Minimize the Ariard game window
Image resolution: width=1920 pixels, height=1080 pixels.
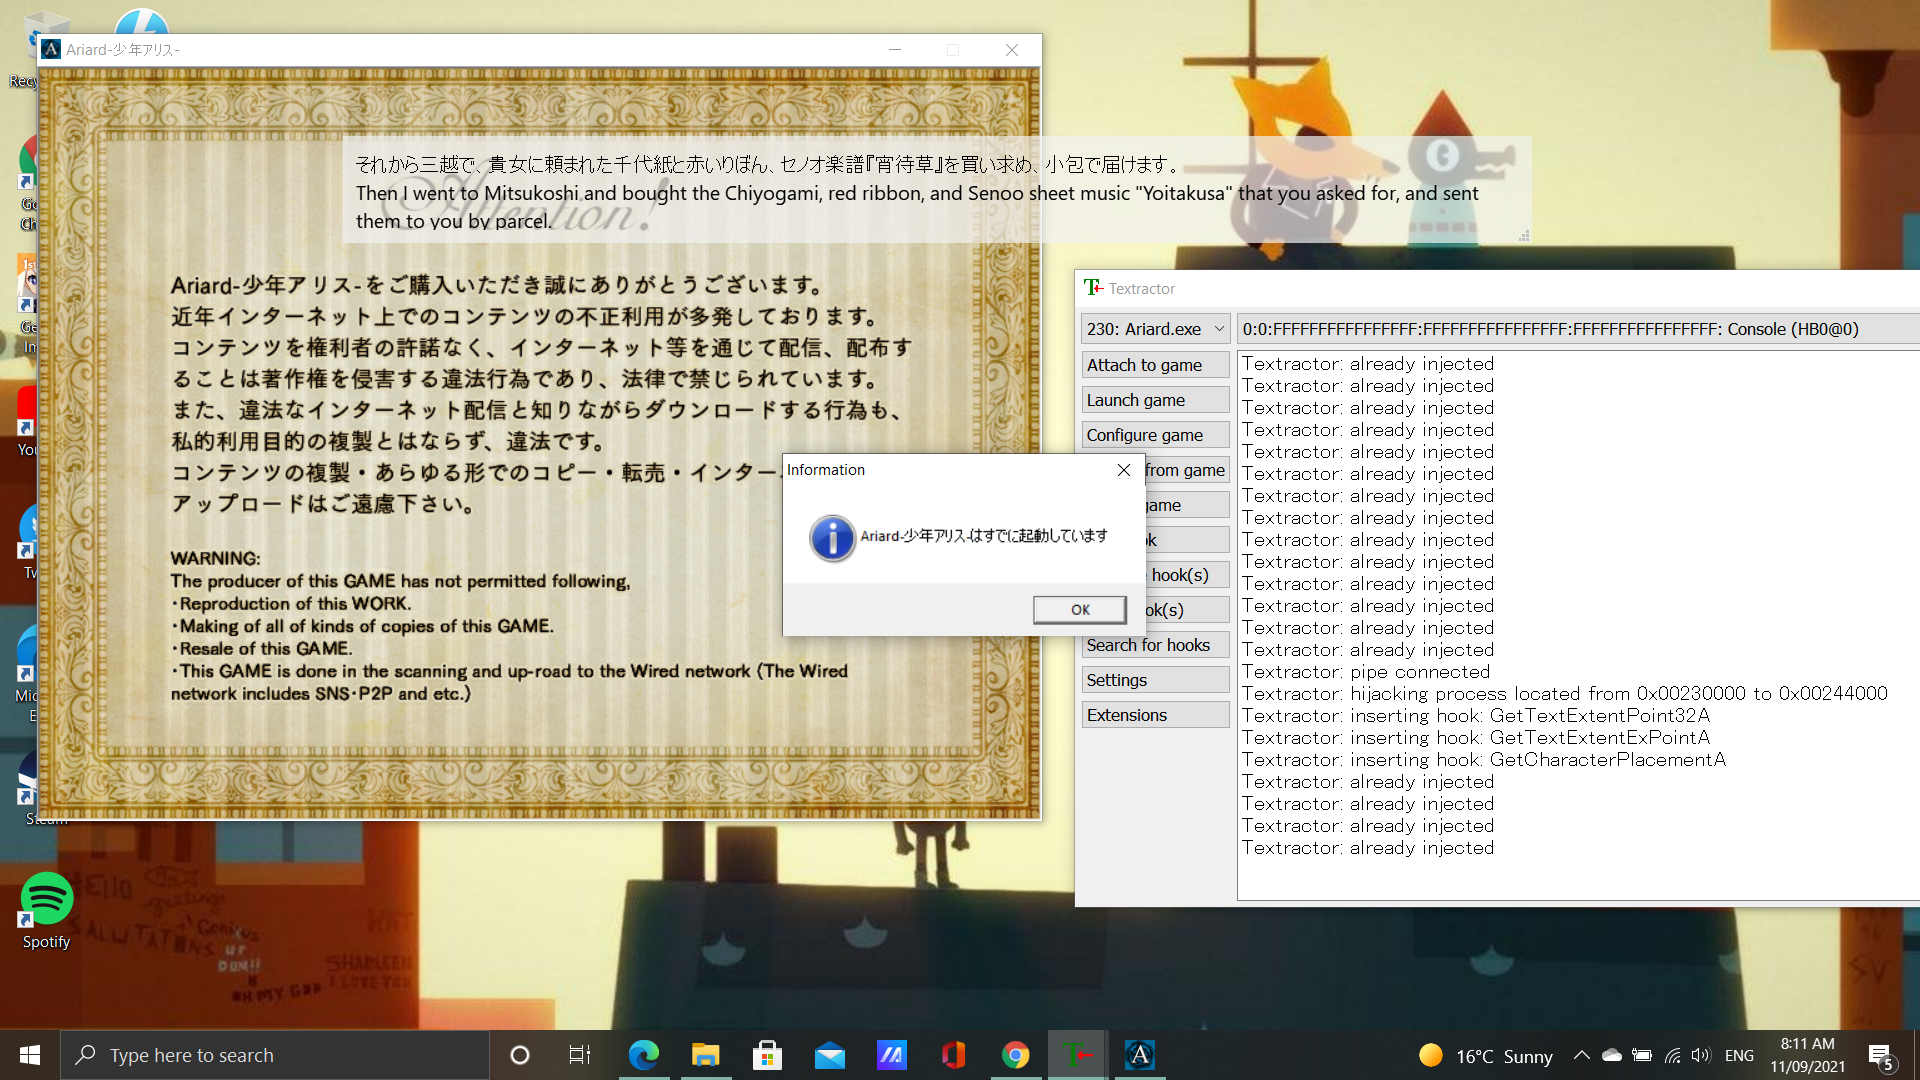pos(895,49)
